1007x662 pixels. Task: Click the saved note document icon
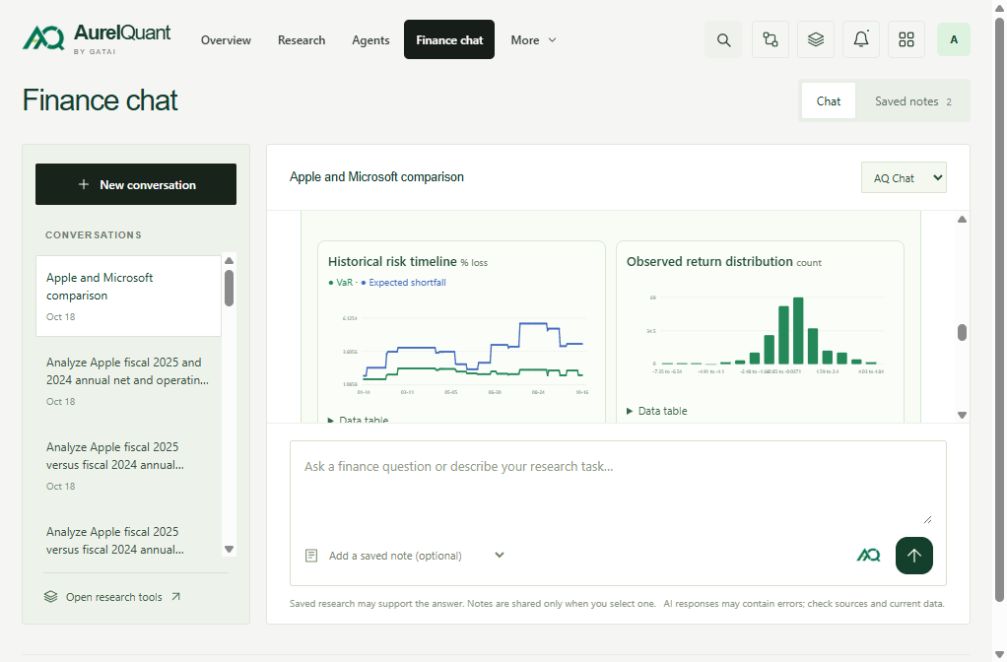311,555
